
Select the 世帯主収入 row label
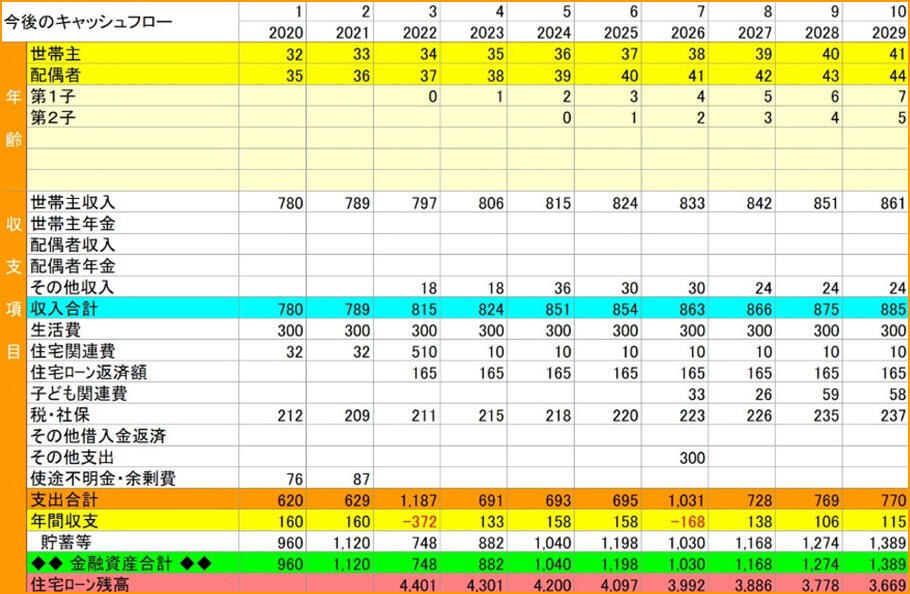73,203
